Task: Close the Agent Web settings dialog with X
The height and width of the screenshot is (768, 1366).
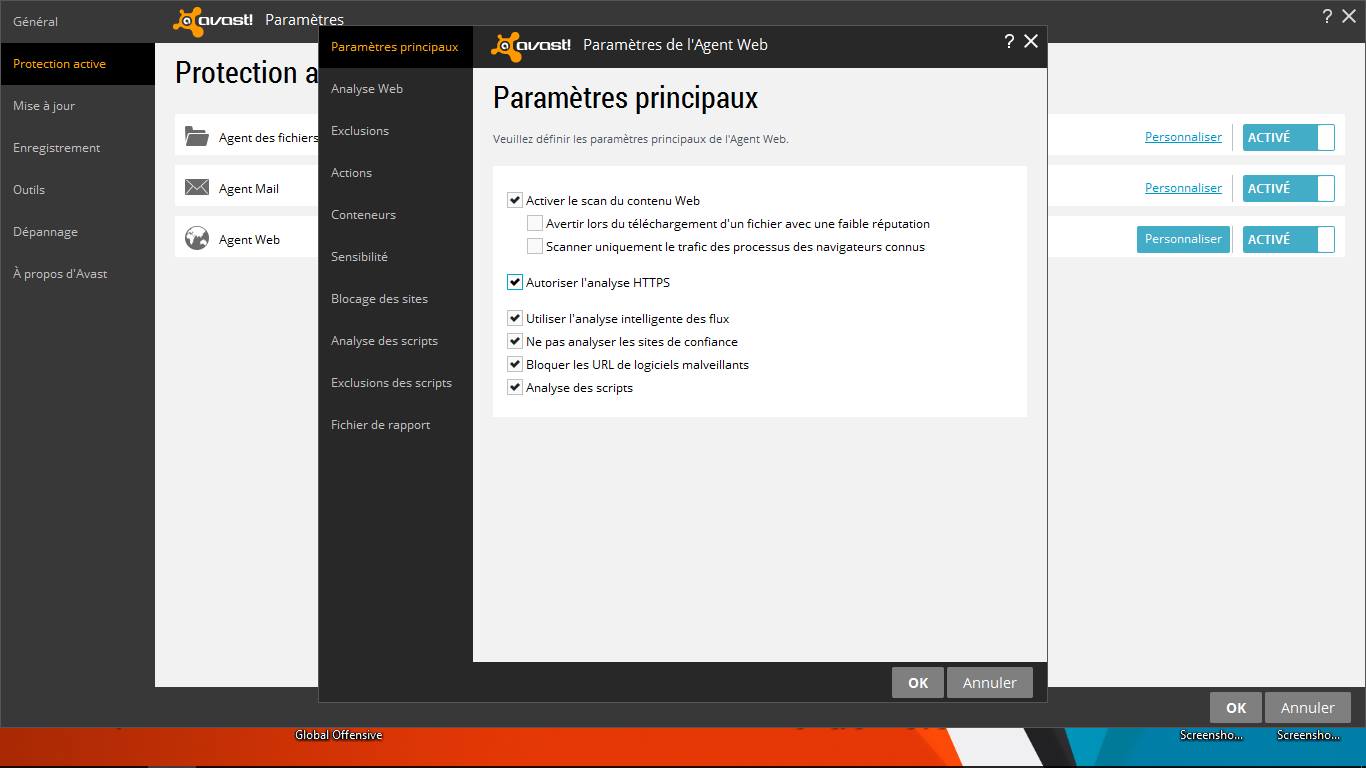Action: click(x=1031, y=42)
